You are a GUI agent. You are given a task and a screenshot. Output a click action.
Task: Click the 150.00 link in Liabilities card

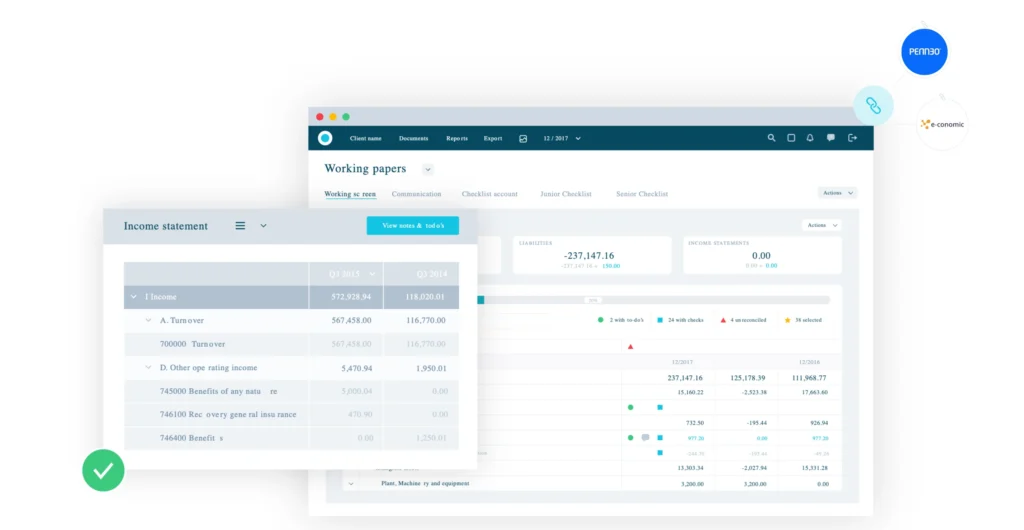(611, 266)
